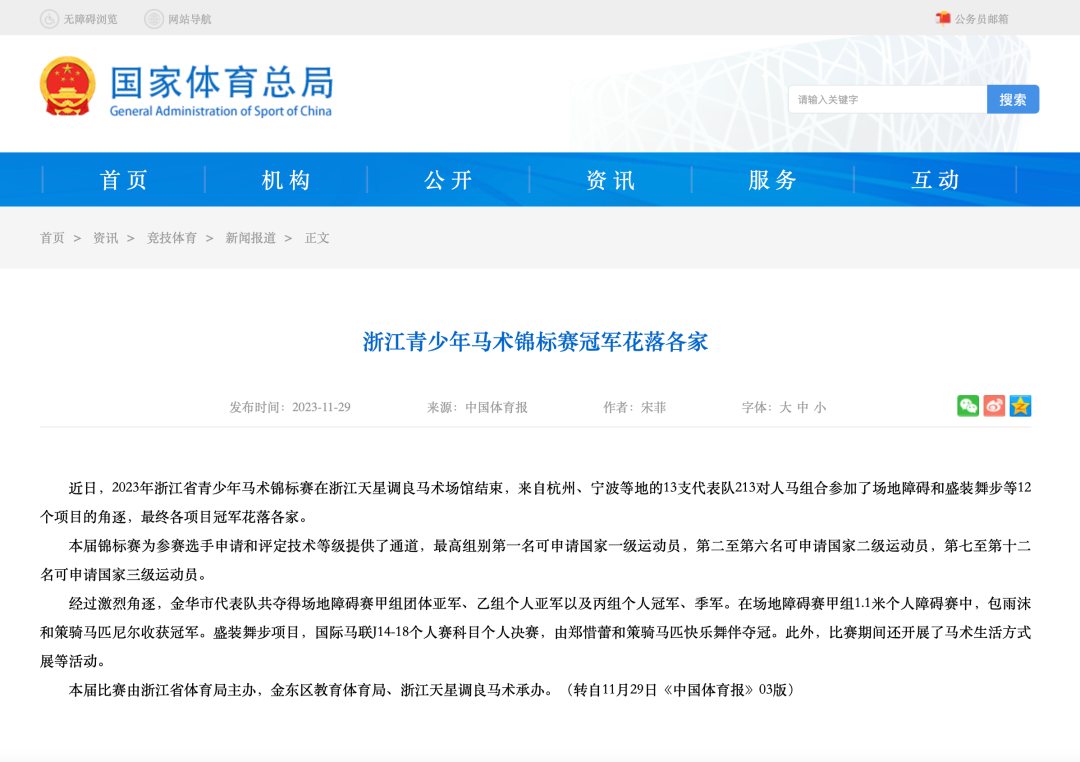
Task: Click the source 中国体育报 text
Action: [x=497, y=407]
